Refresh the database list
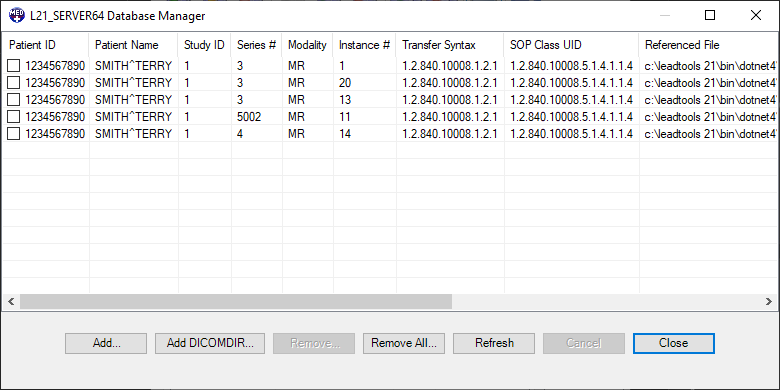 [x=494, y=343]
